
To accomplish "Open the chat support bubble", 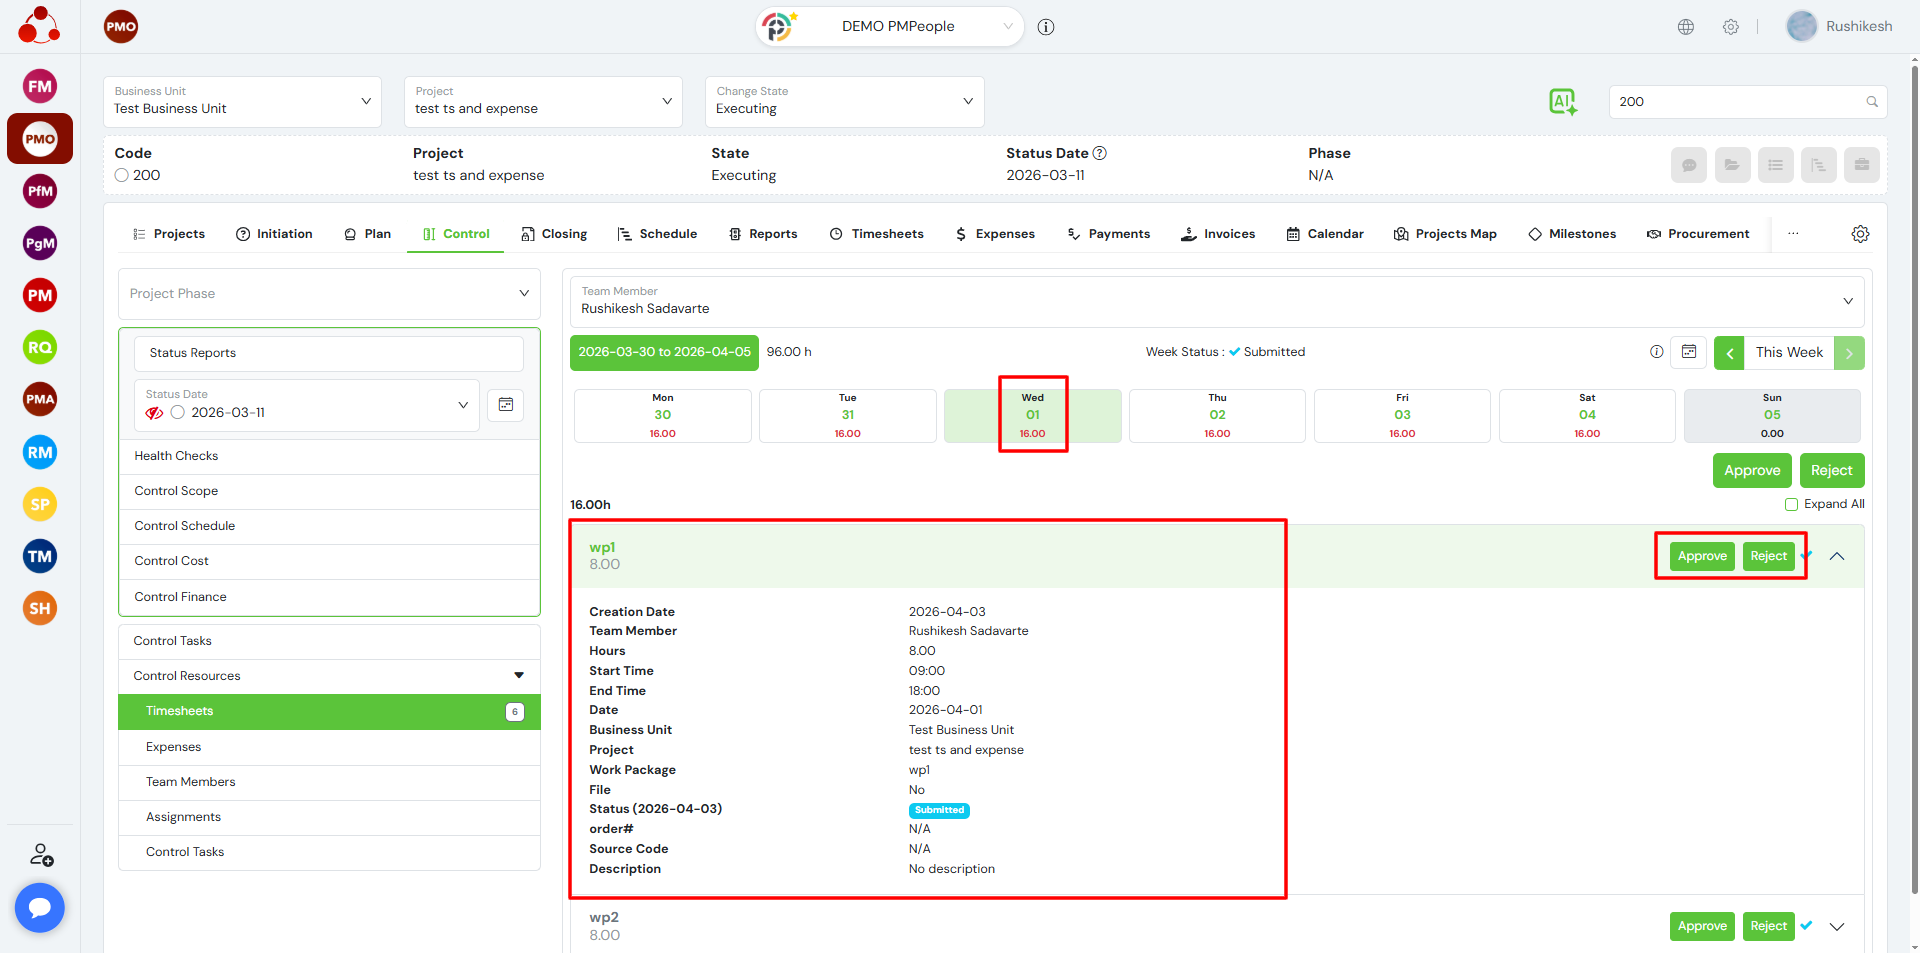I will point(40,907).
